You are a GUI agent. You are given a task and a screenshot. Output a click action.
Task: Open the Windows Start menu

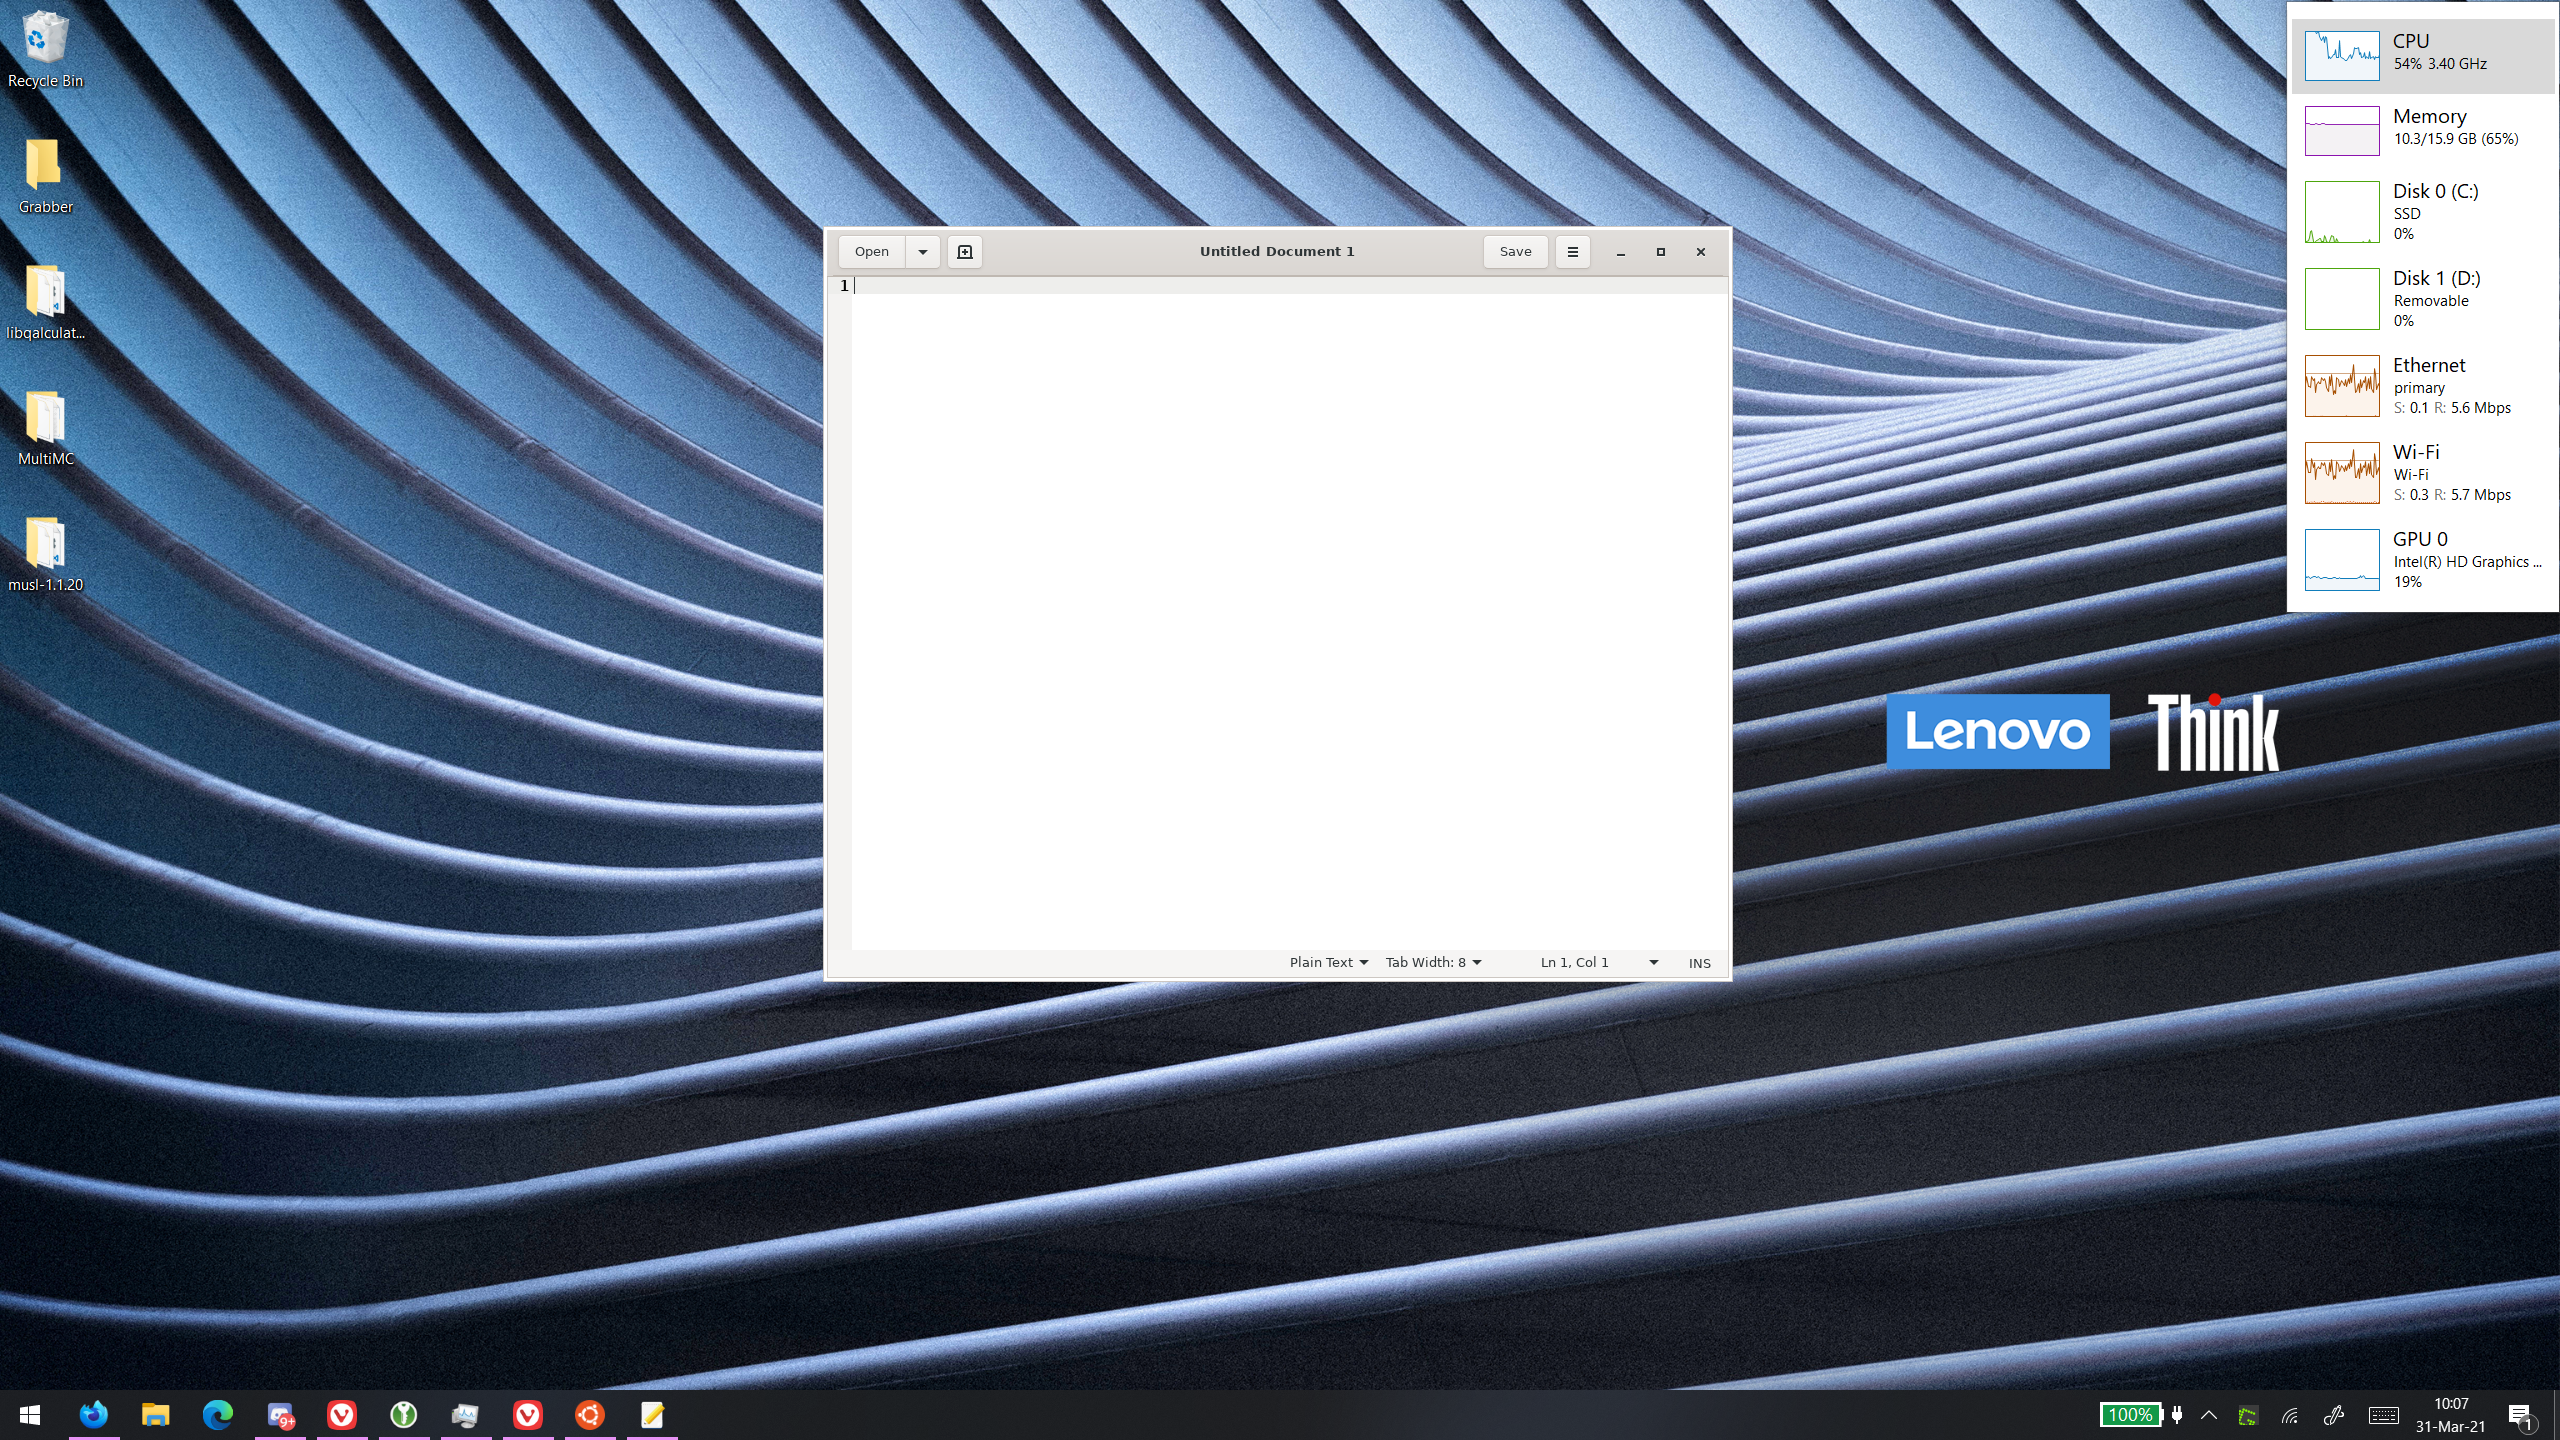point(30,1415)
